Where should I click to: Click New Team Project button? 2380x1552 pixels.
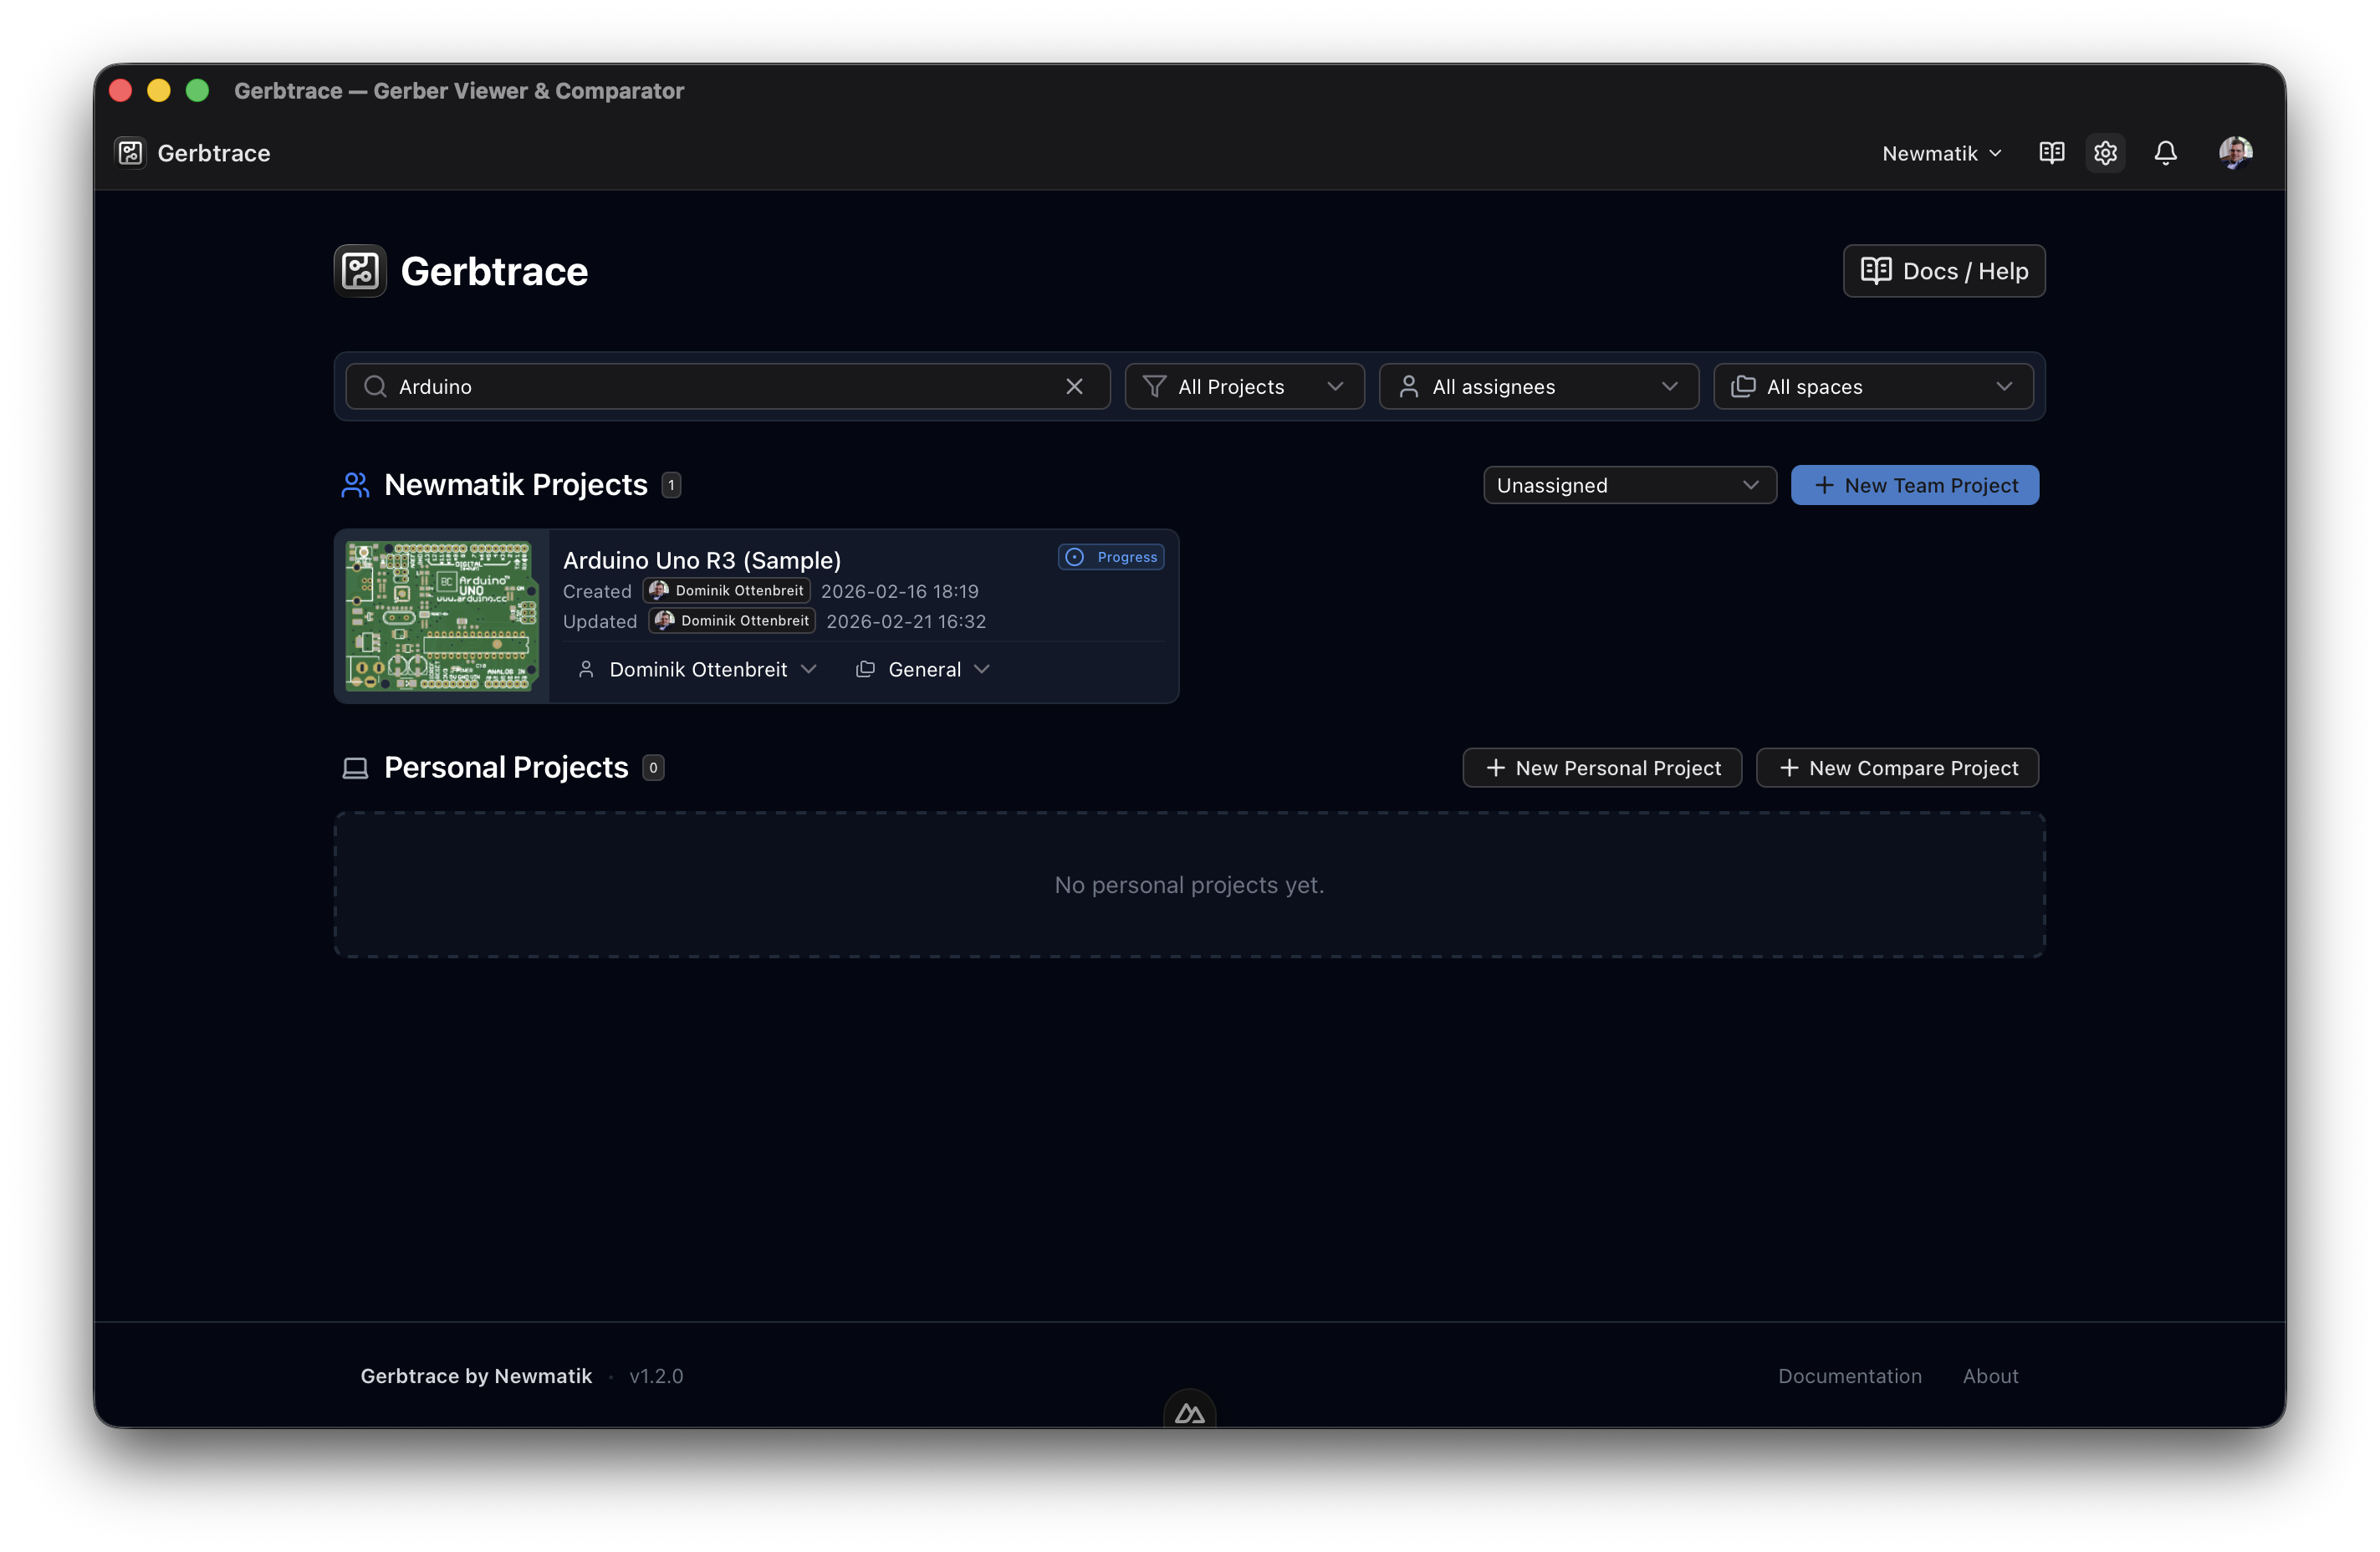pos(1914,485)
